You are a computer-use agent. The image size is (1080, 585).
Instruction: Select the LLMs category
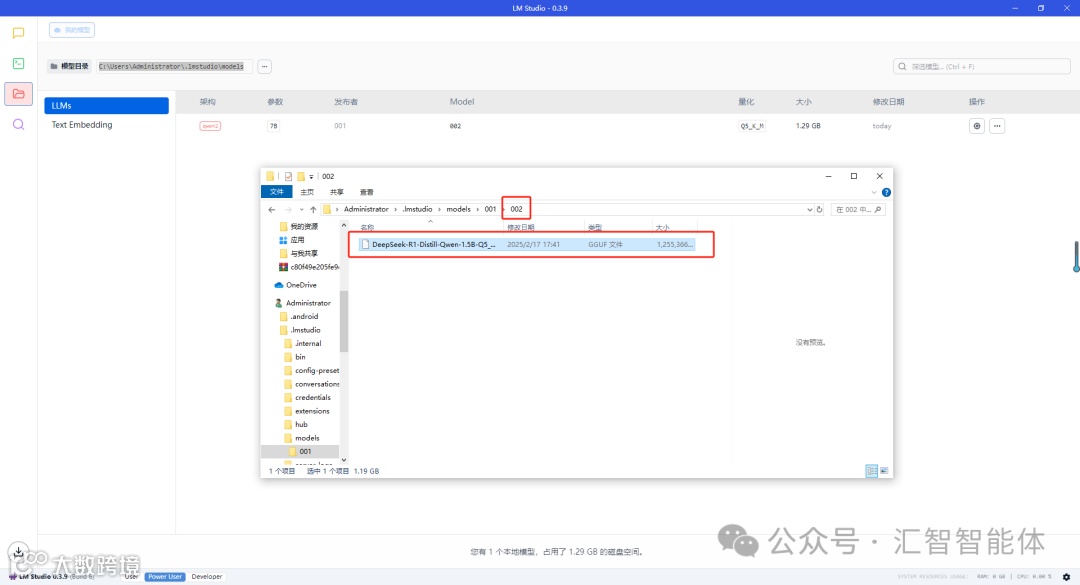(106, 105)
